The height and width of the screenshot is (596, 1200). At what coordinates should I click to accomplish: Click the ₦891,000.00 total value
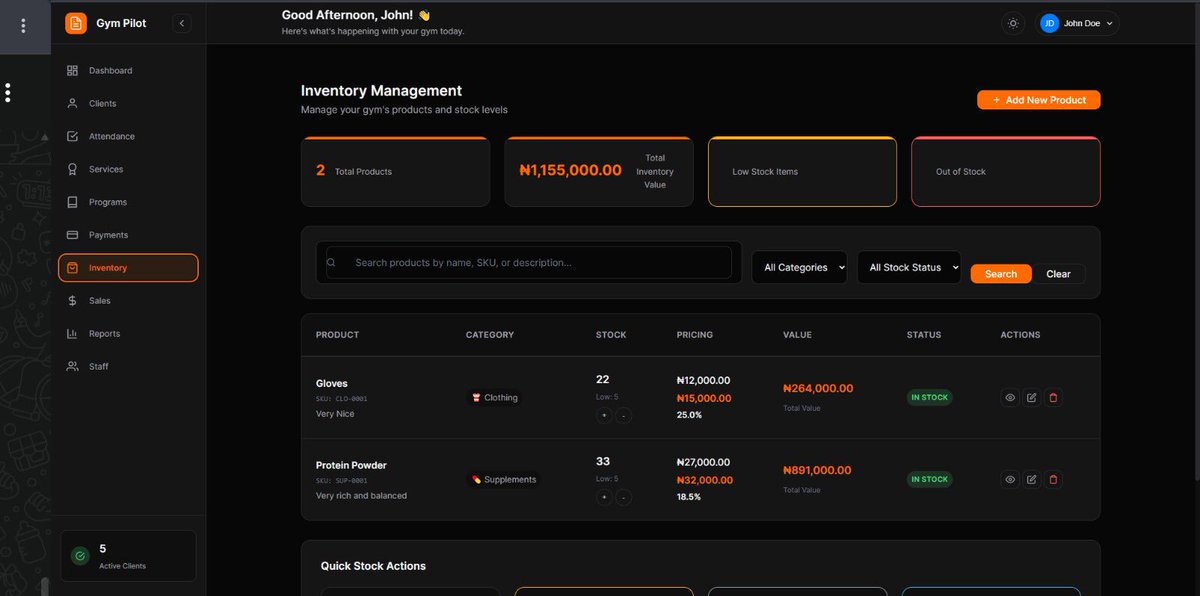(x=818, y=470)
